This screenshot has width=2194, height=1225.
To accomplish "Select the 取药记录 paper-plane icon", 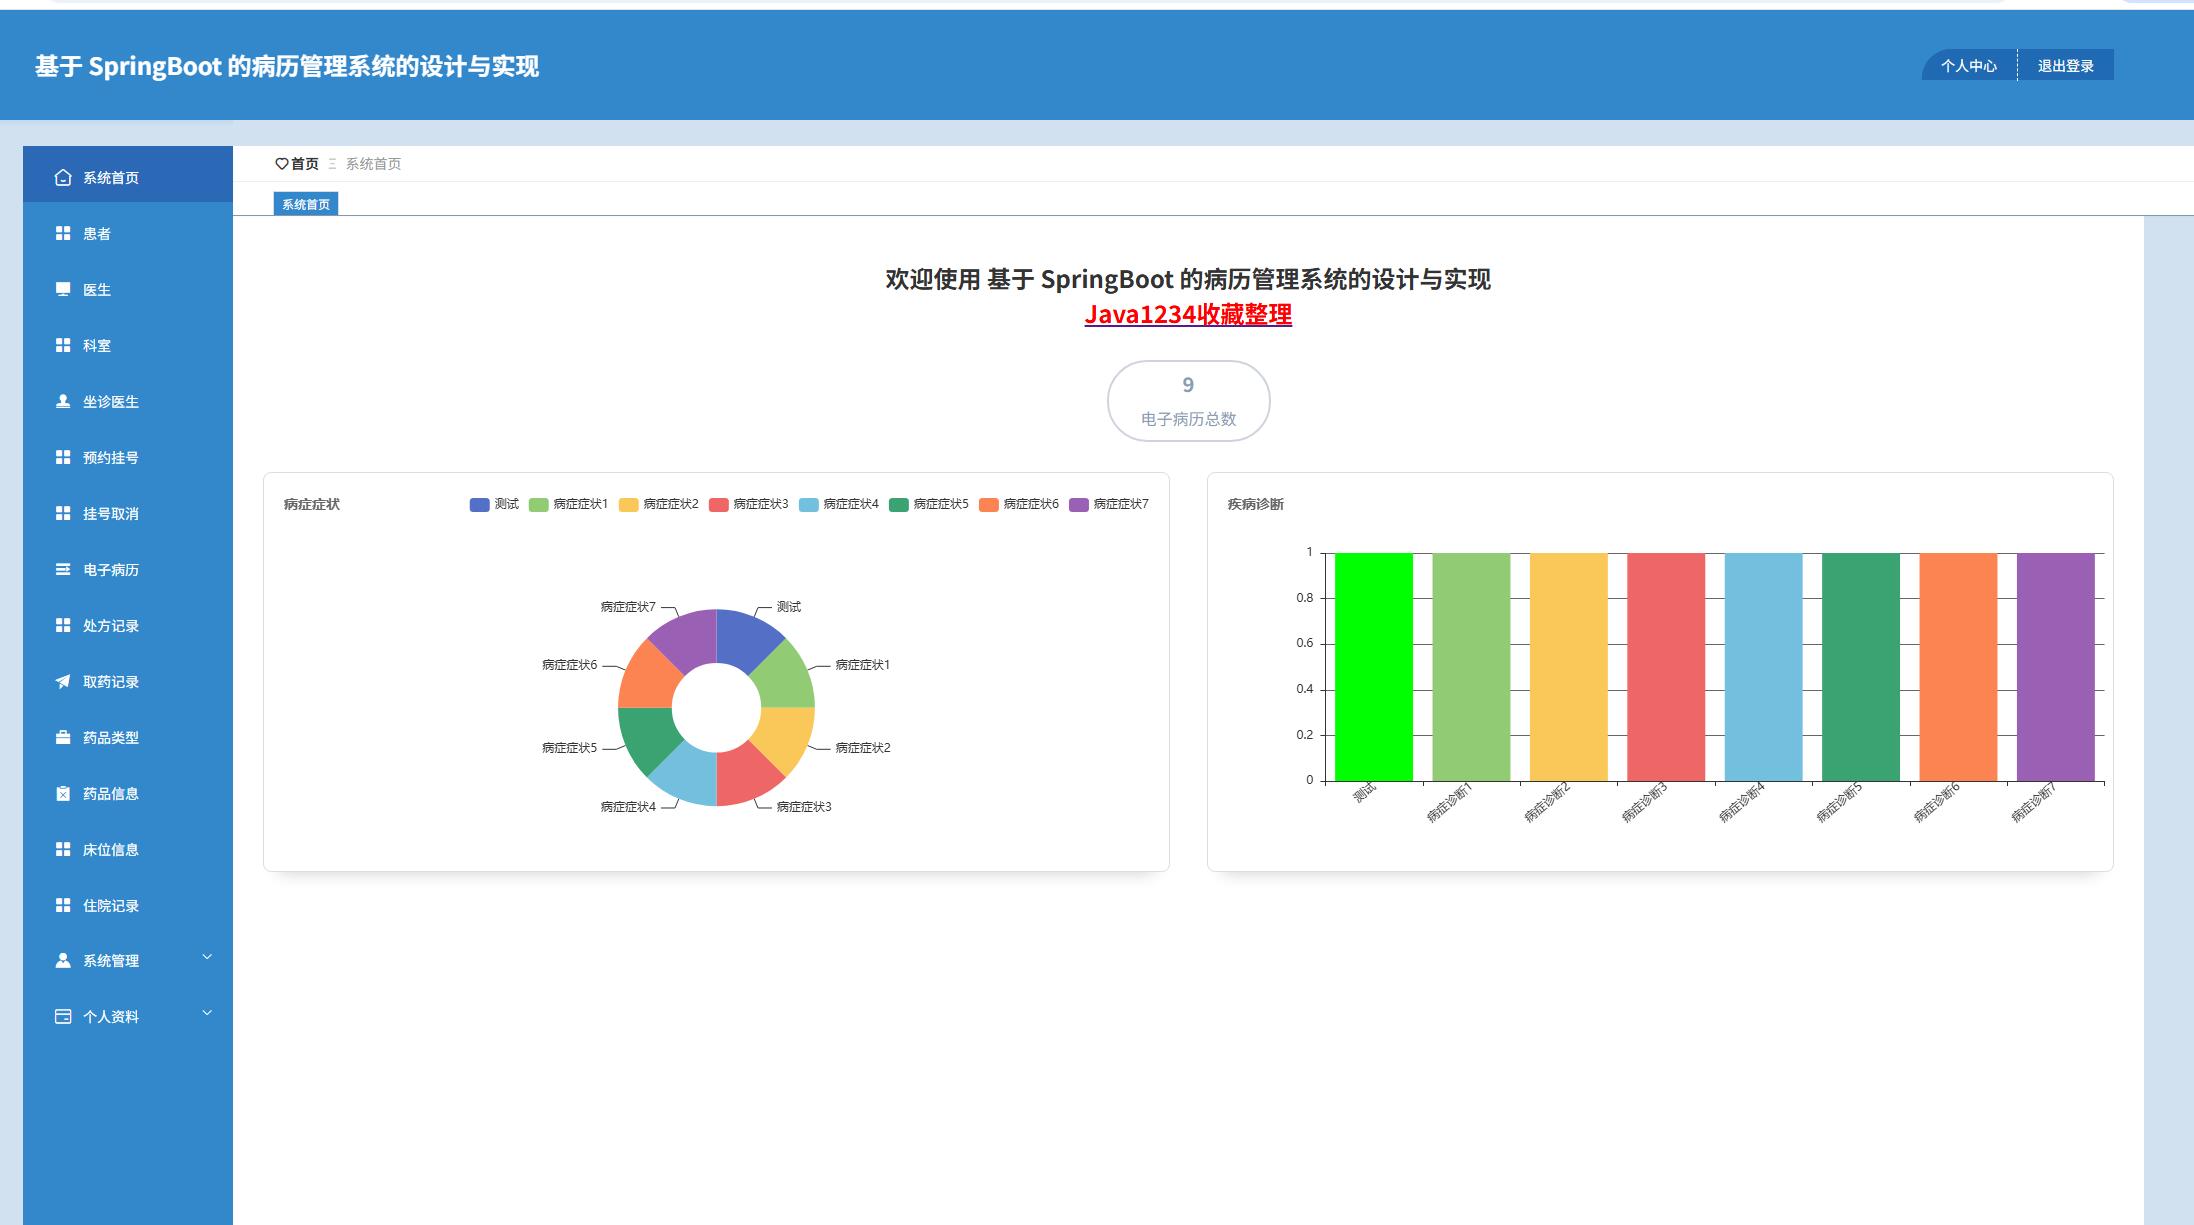I will 60,681.
